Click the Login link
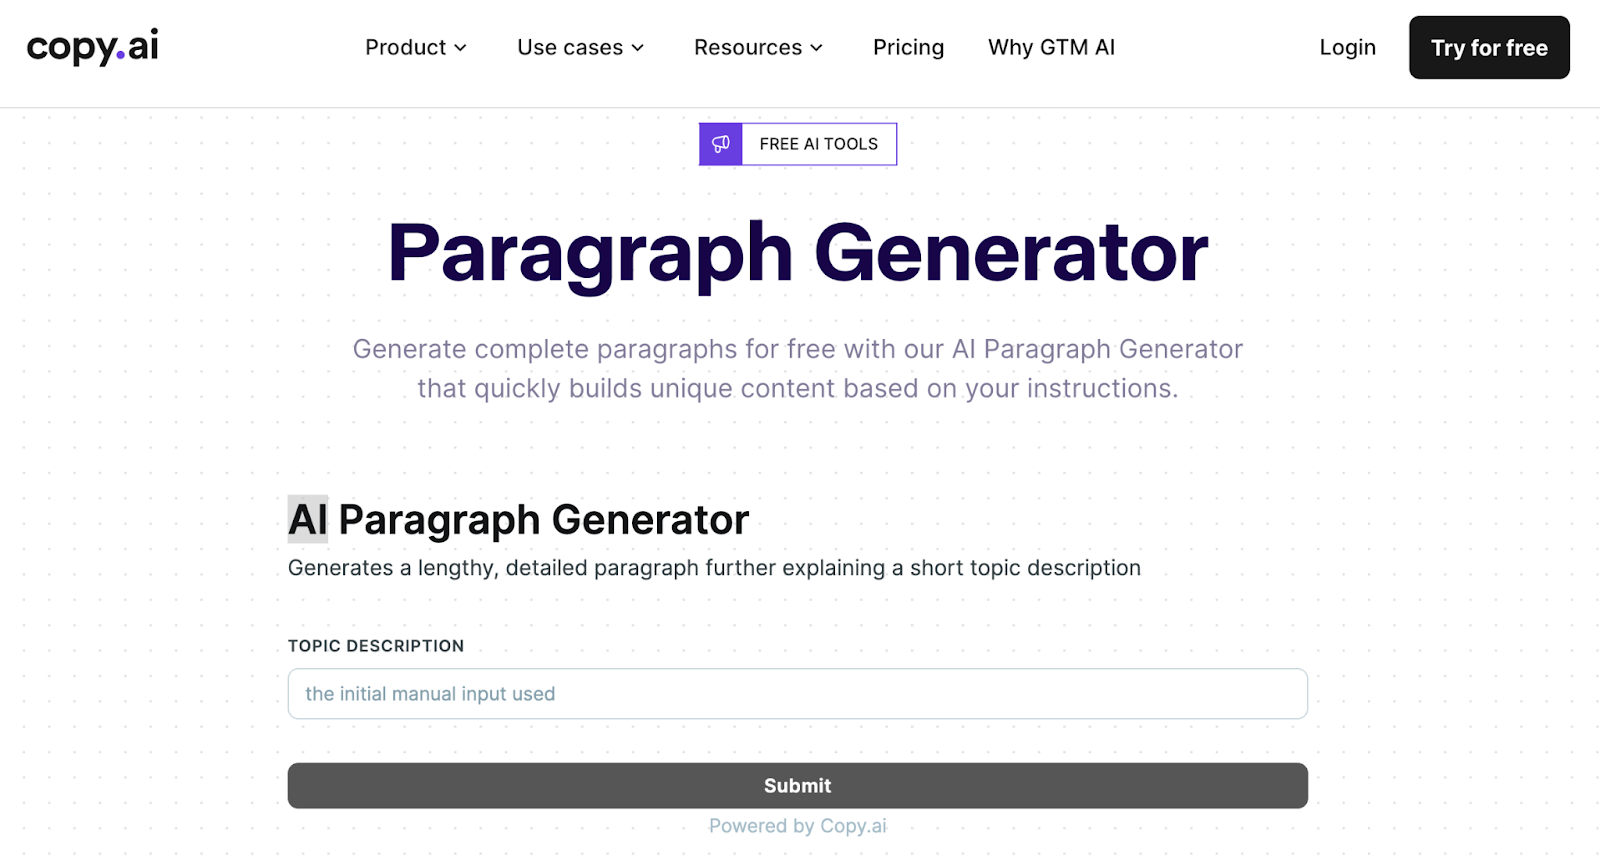This screenshot has height=857, width=1600. coord(1347,47)
